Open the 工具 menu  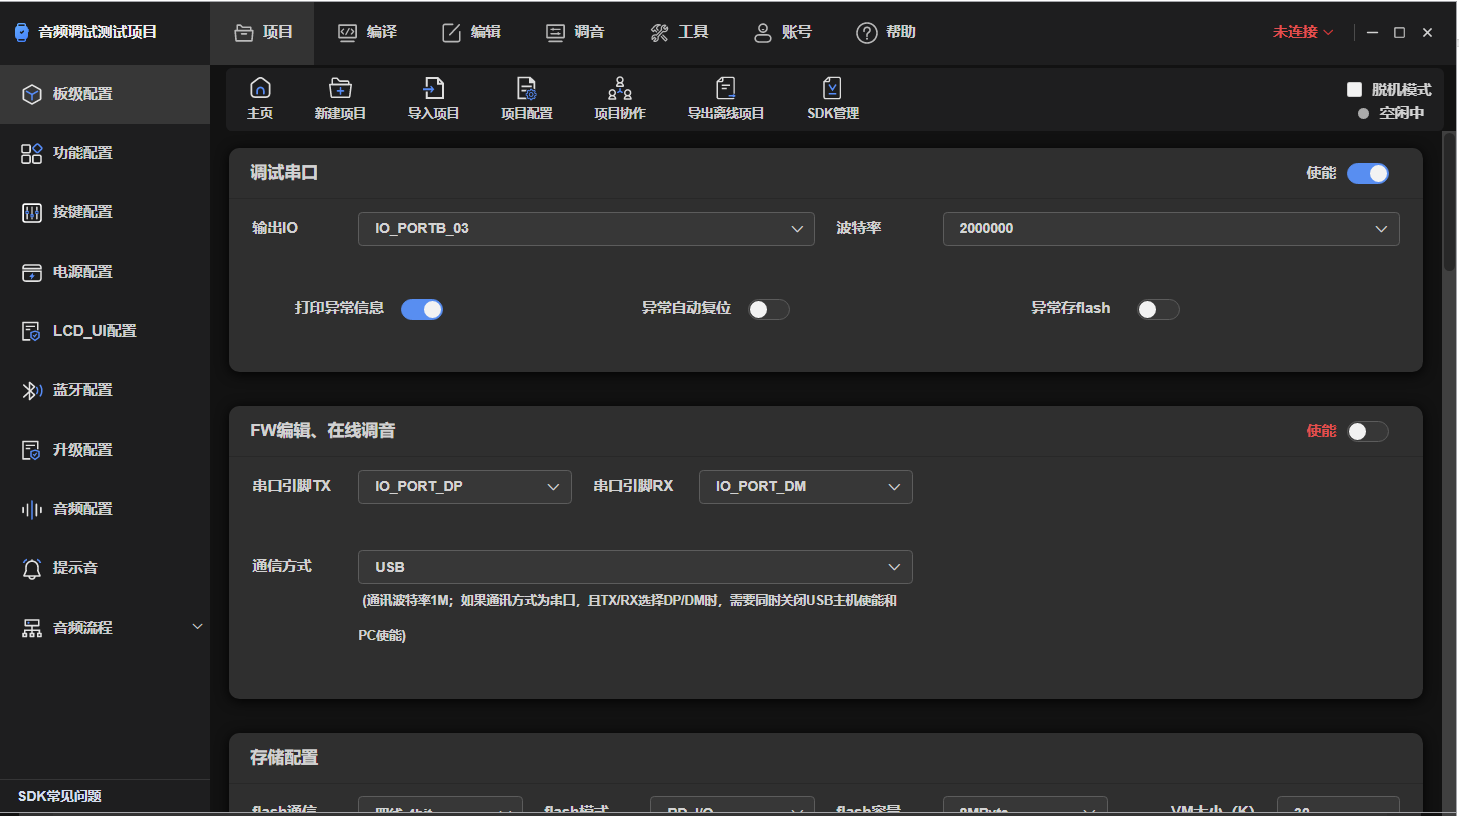point(678,33)
